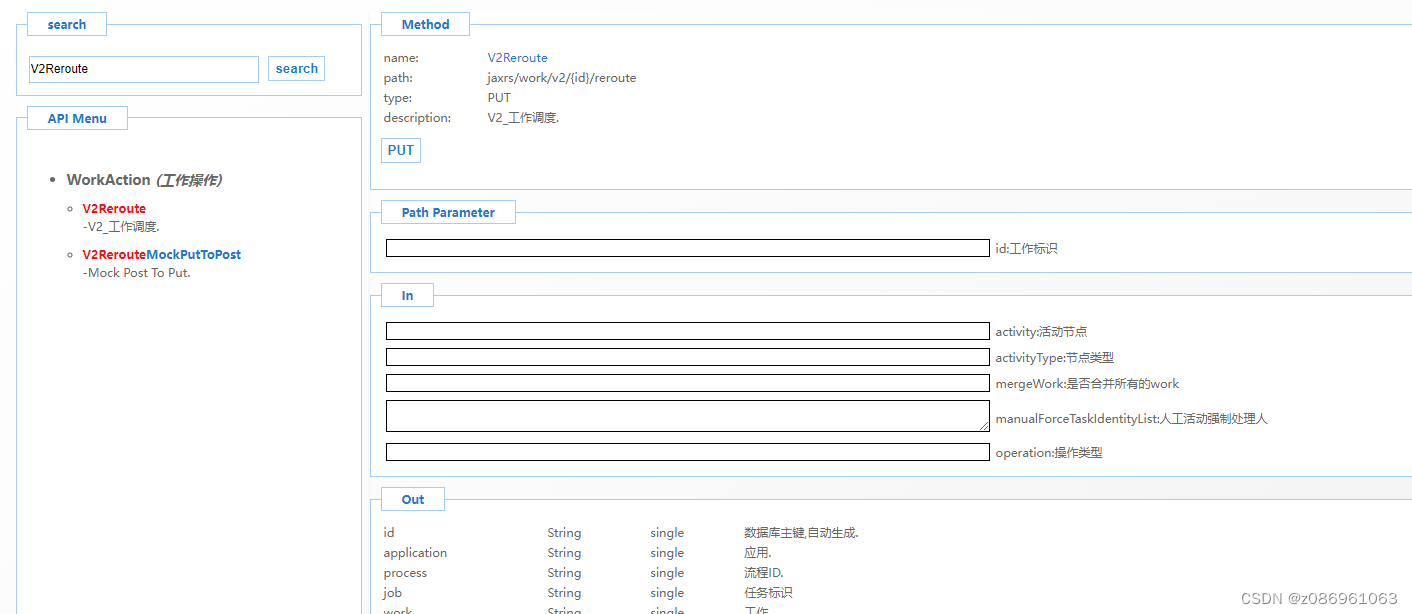
Task: Click the search panel header label
Action: (66, 23)
